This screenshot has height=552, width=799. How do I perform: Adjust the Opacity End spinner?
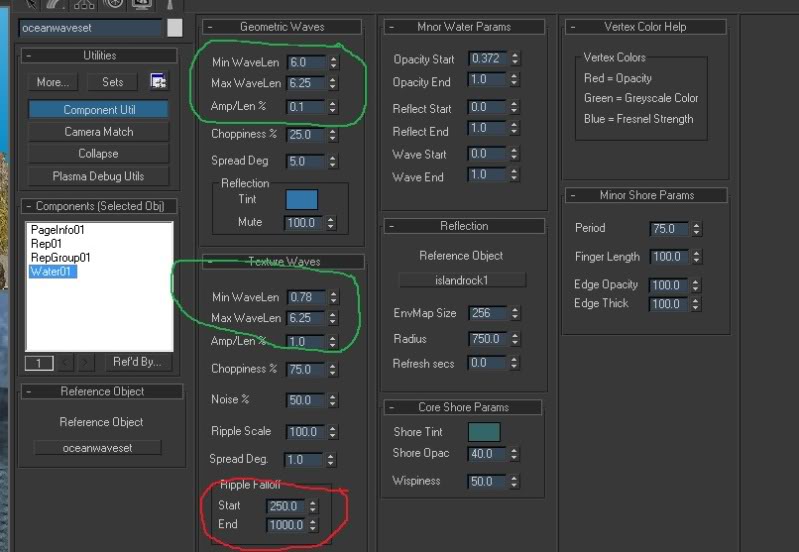coord(514,80)
